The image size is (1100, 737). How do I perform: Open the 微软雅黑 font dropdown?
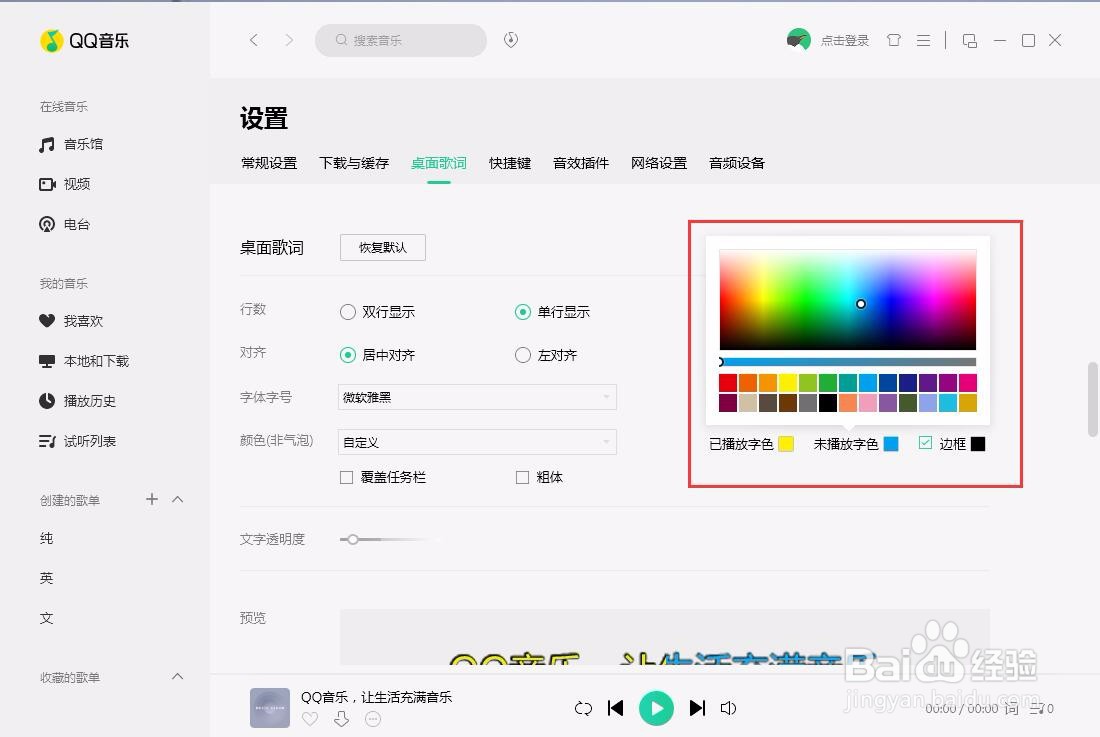[x=477, y=397]
